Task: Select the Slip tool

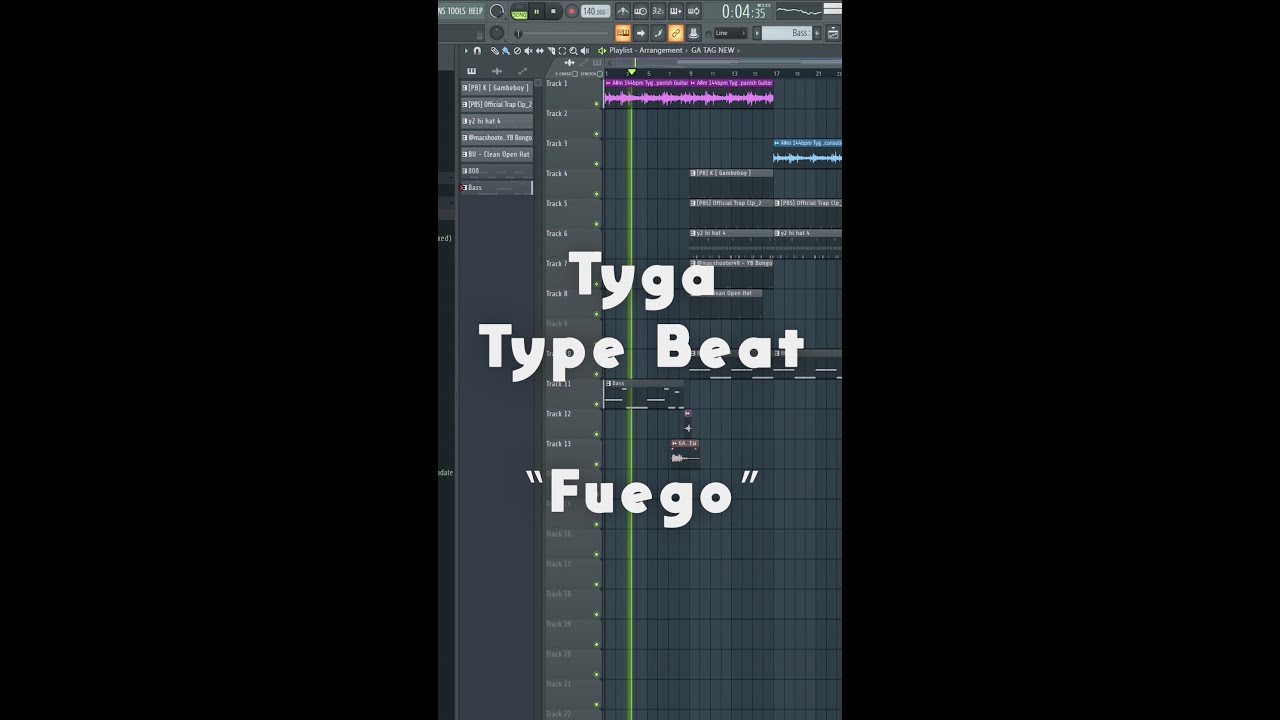Action: 540,50
